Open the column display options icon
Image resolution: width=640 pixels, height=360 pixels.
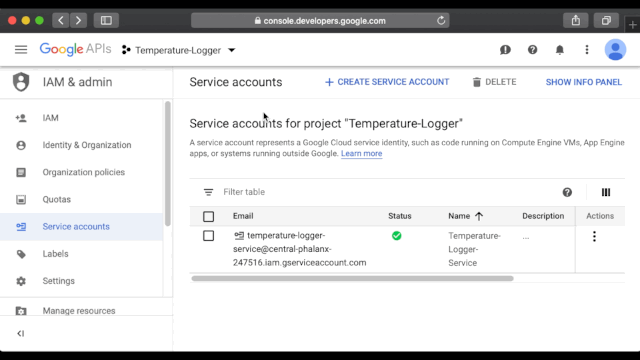pos(606,192)
